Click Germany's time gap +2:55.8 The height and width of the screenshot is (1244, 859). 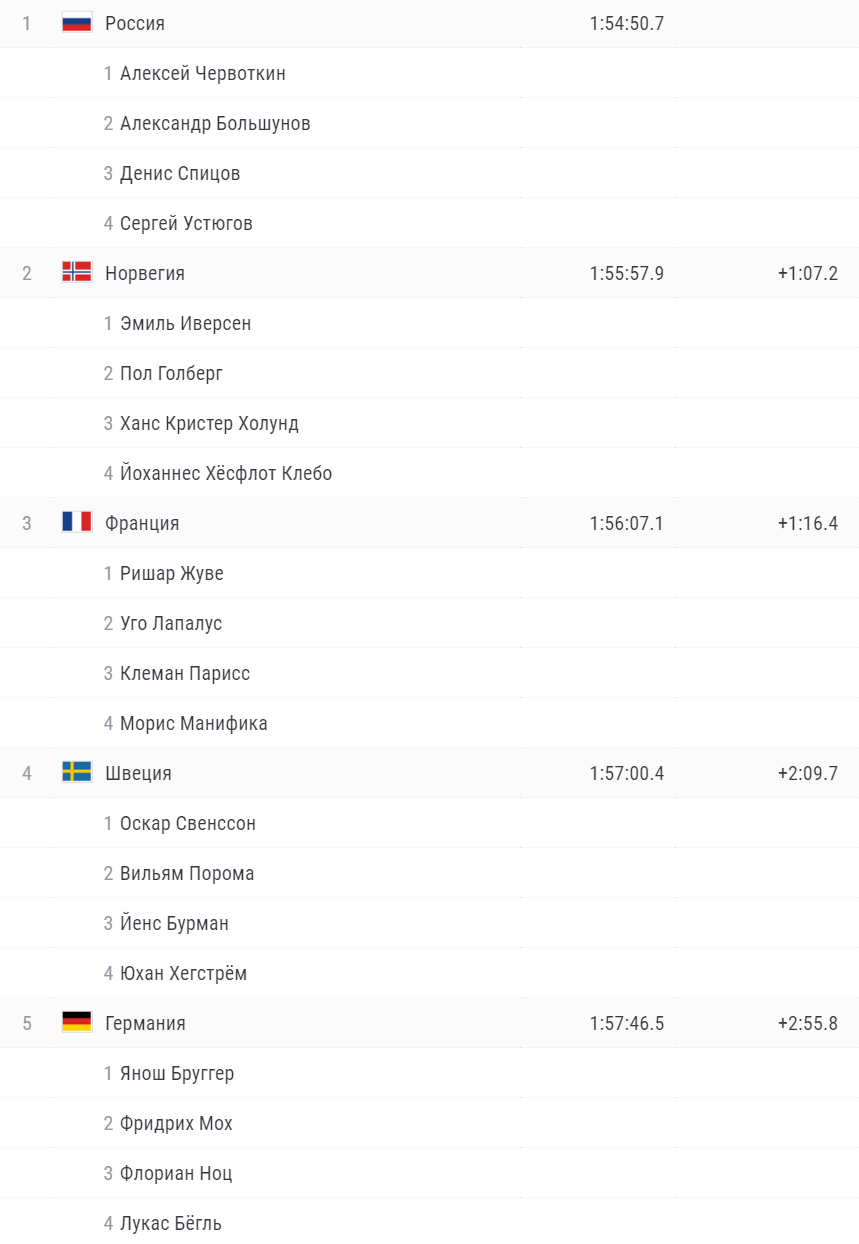[807, 1023]
